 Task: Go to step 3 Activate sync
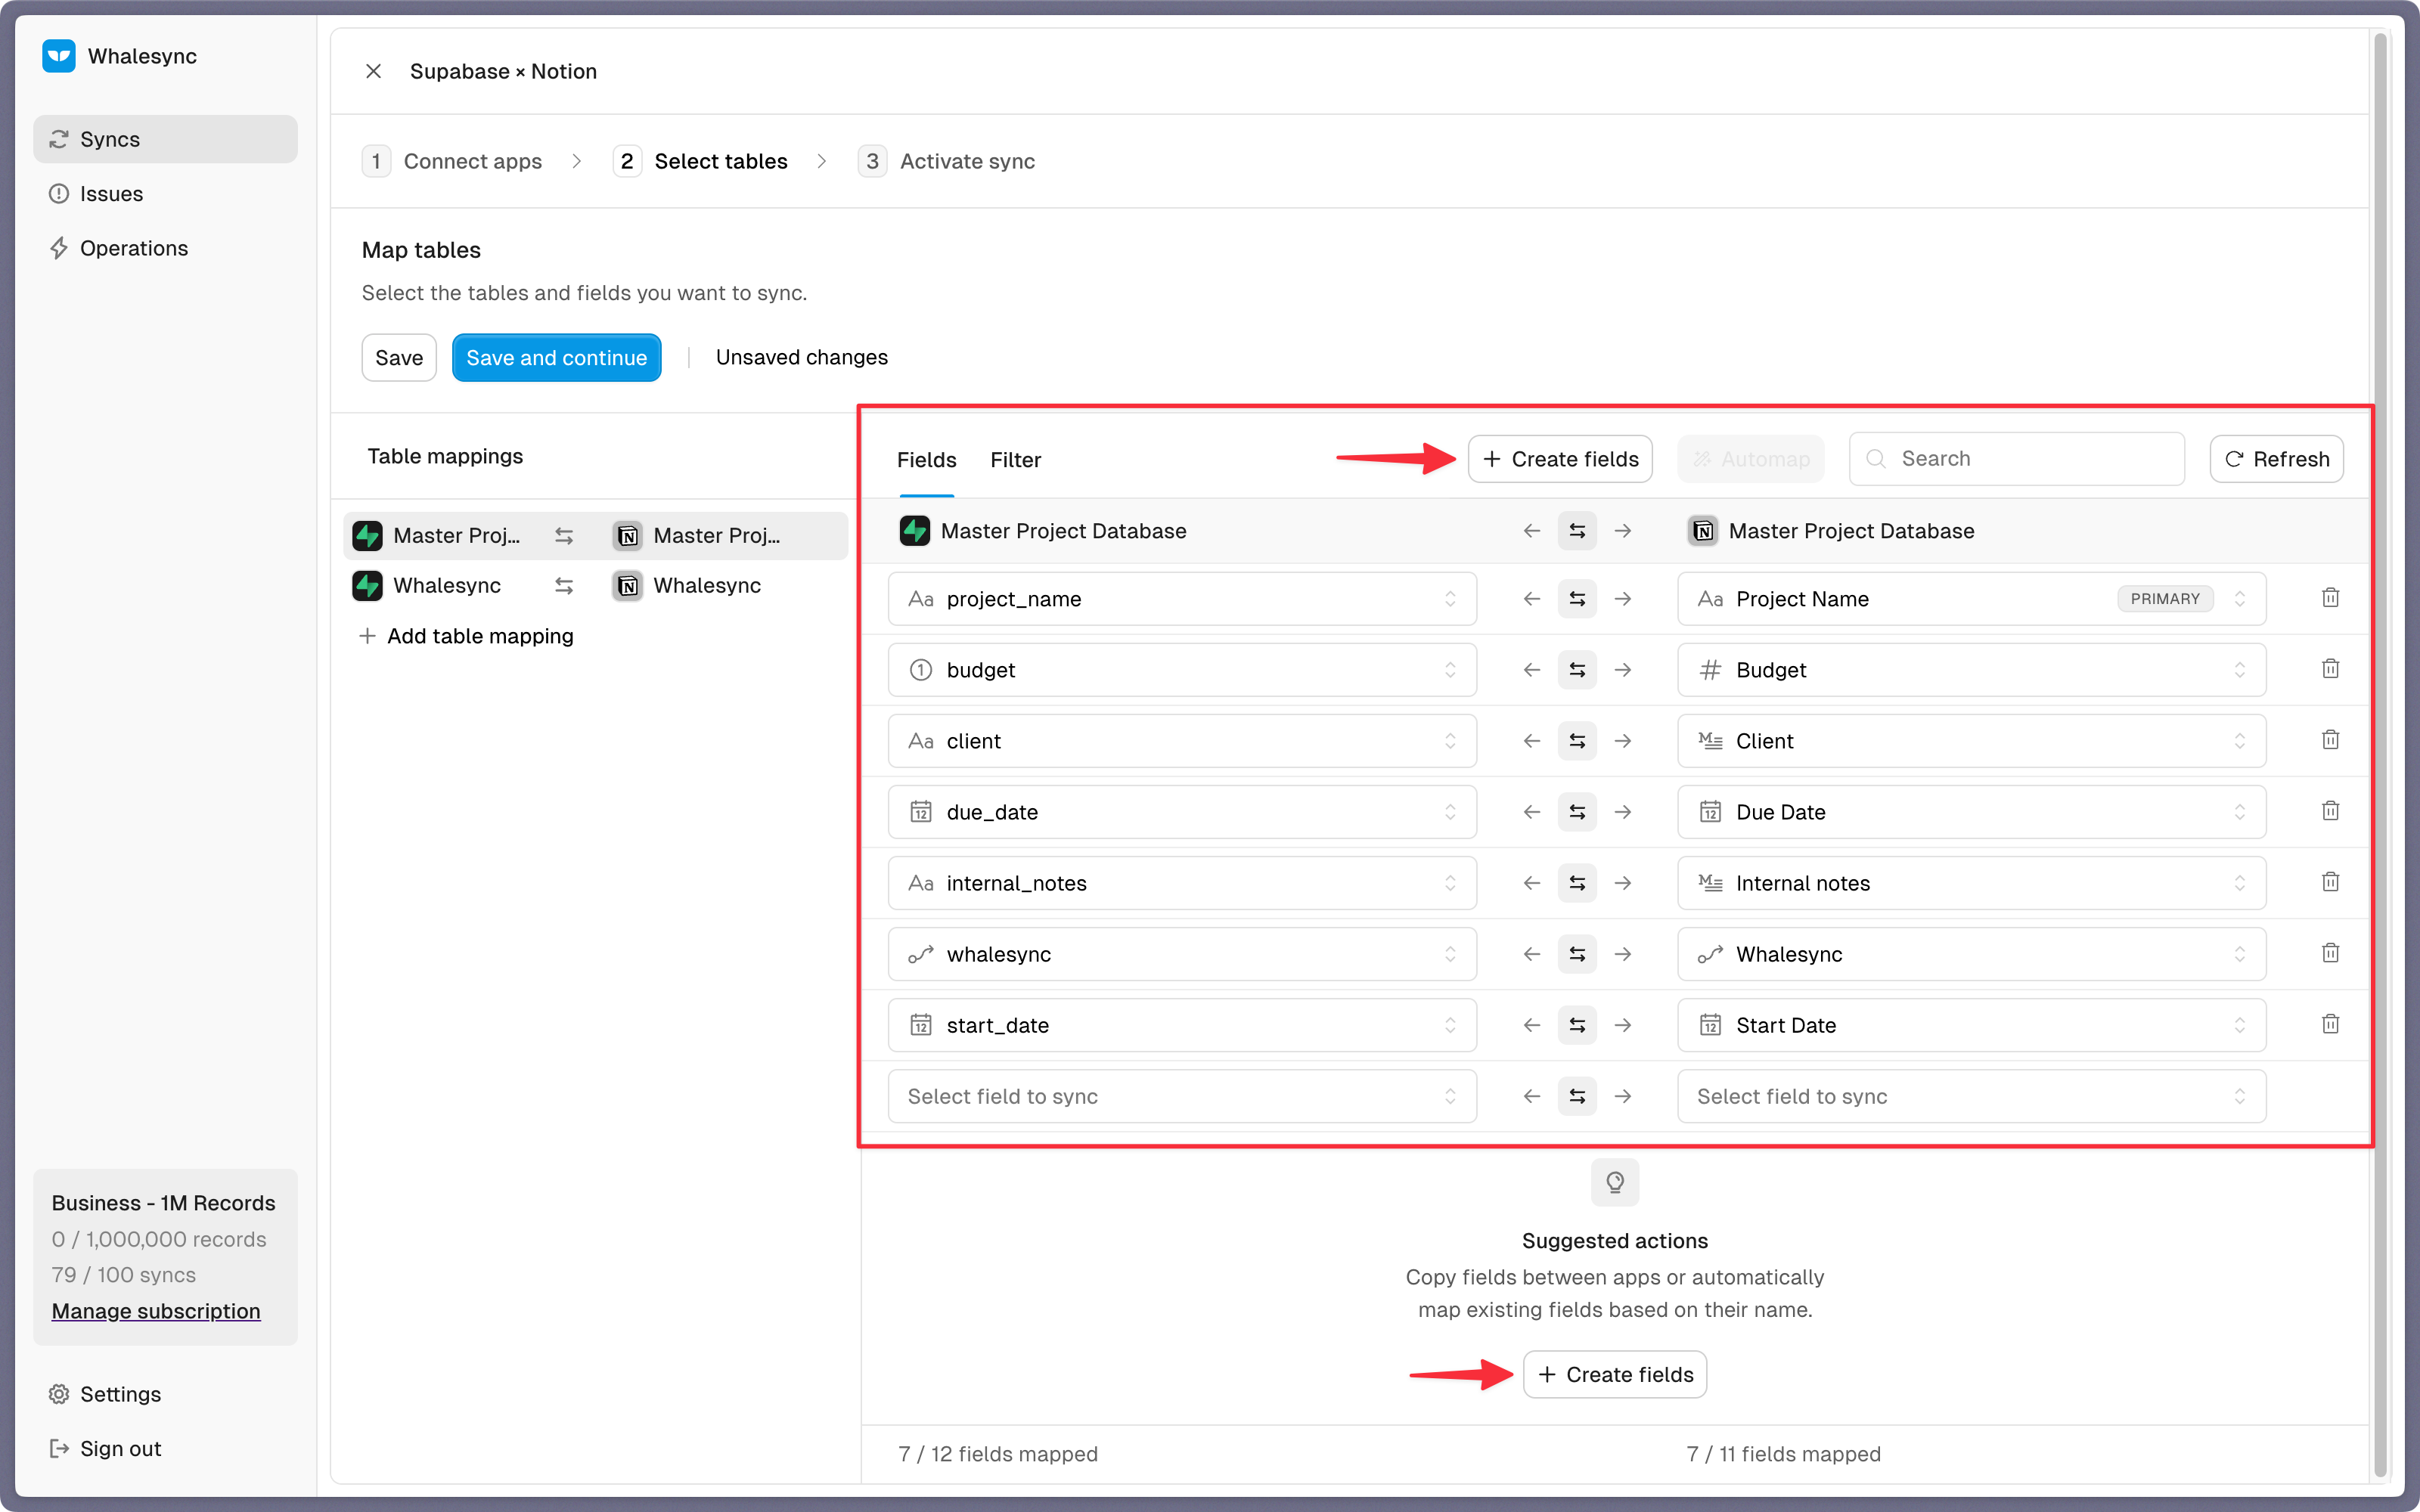tap(946, 161)
